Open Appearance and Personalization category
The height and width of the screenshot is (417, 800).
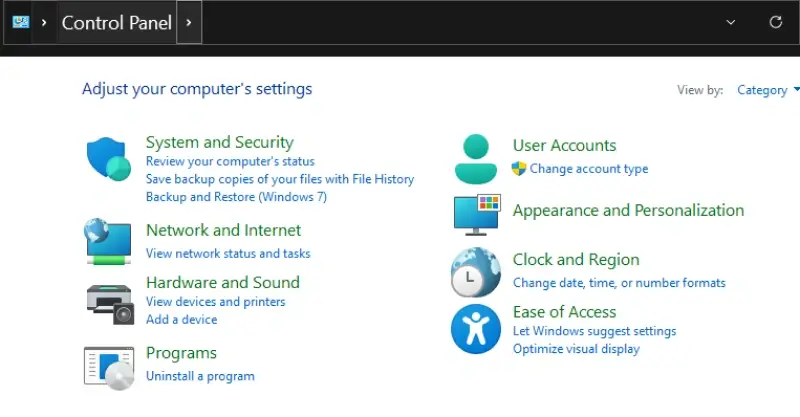coord(628,210)
